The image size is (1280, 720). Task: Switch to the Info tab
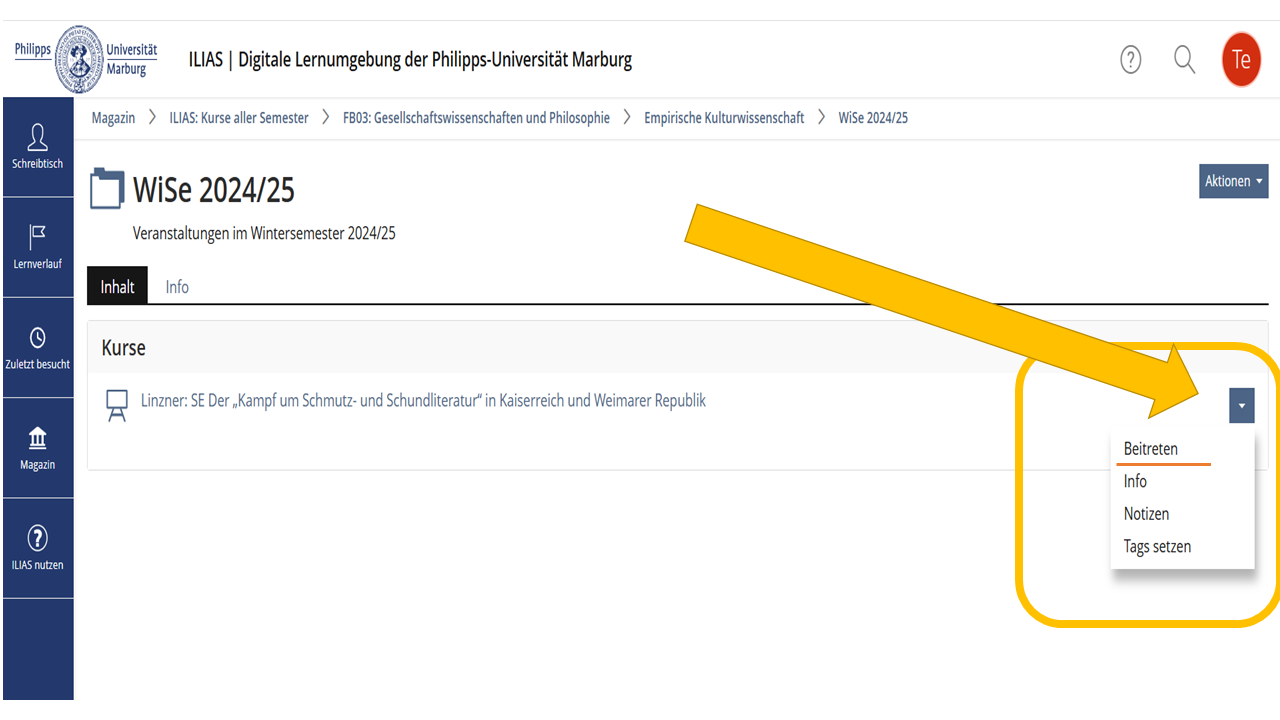click(177, 287)
